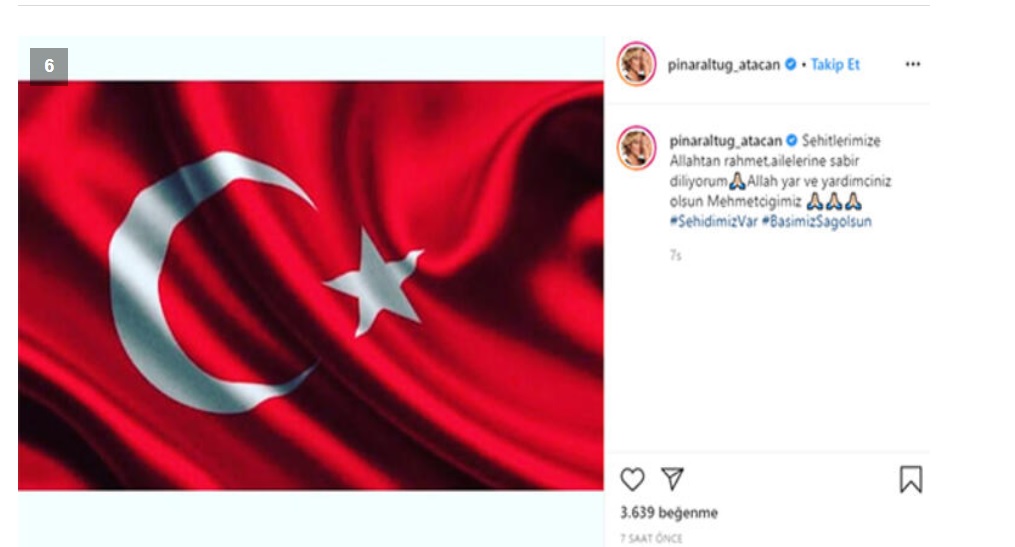Open the #SehidimizVar hashtag
Image resolution: width=1015 pixels, height=547 pixels.
(x=713, y=221)
